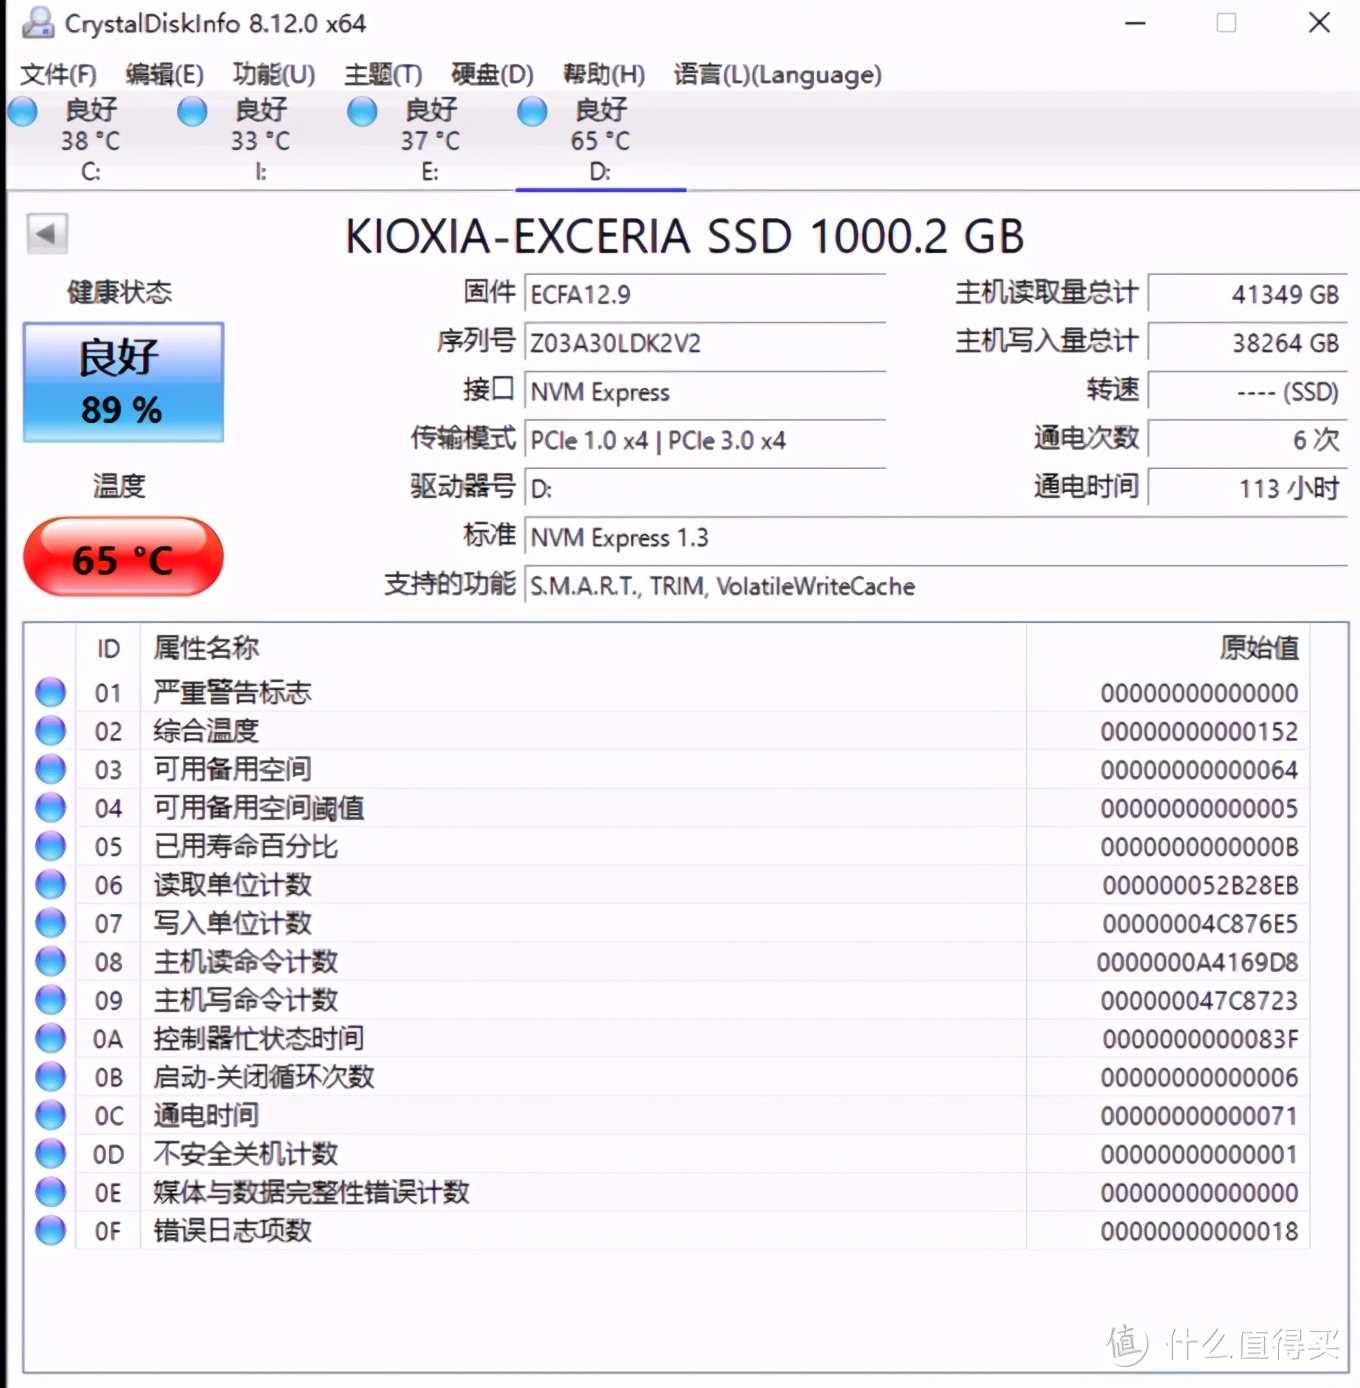Click the SMART status dot beside 严重警告标志

click(50, 691)
